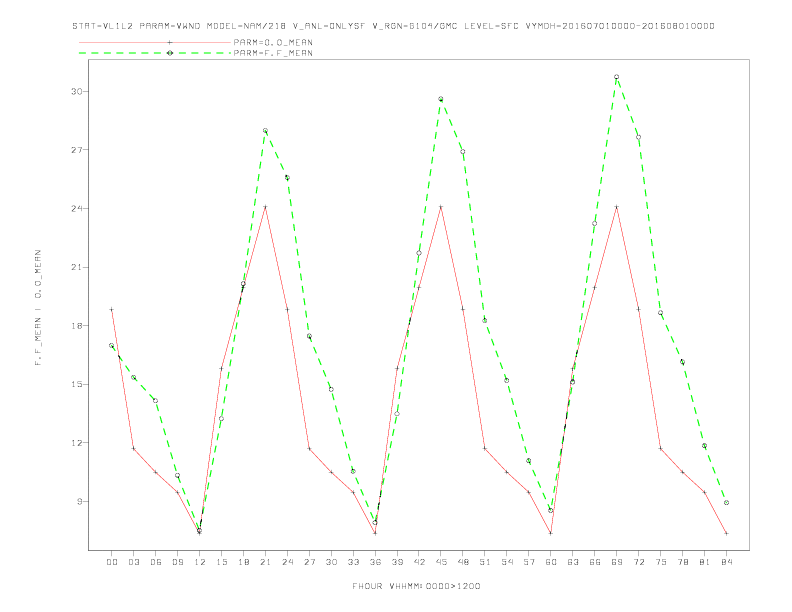This screenshot has width=792, height=612.
Task: Click y-axis tick label 30
Action: tap(76, 91)
